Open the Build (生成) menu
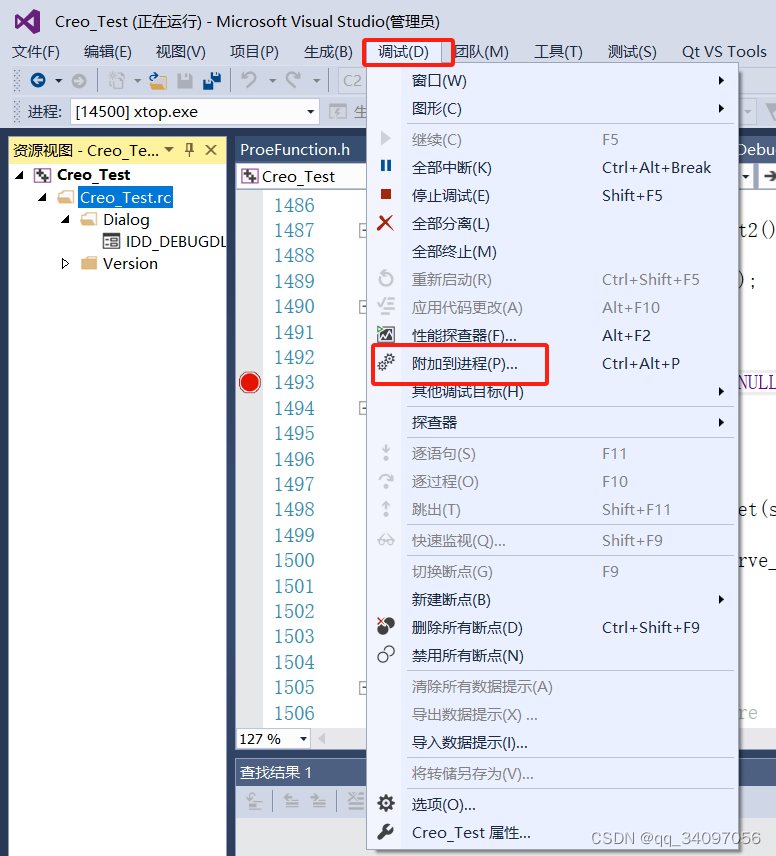The image size is (776, 856). (x=328, y=52)
